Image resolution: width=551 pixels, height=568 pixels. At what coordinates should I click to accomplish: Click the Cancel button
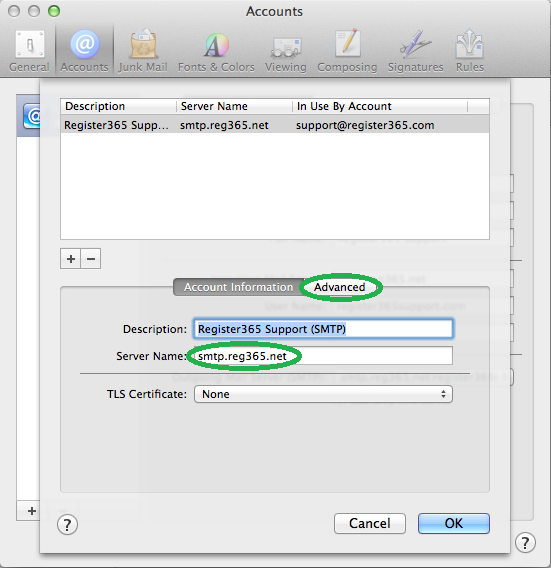point(370,523)
